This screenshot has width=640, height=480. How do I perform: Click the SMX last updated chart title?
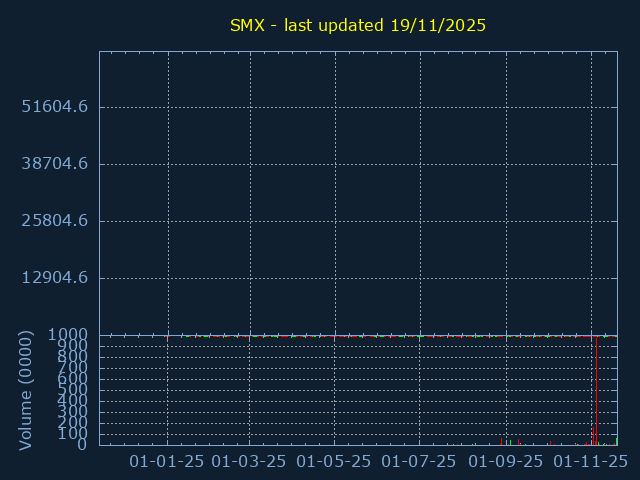[x=357, y=26]
